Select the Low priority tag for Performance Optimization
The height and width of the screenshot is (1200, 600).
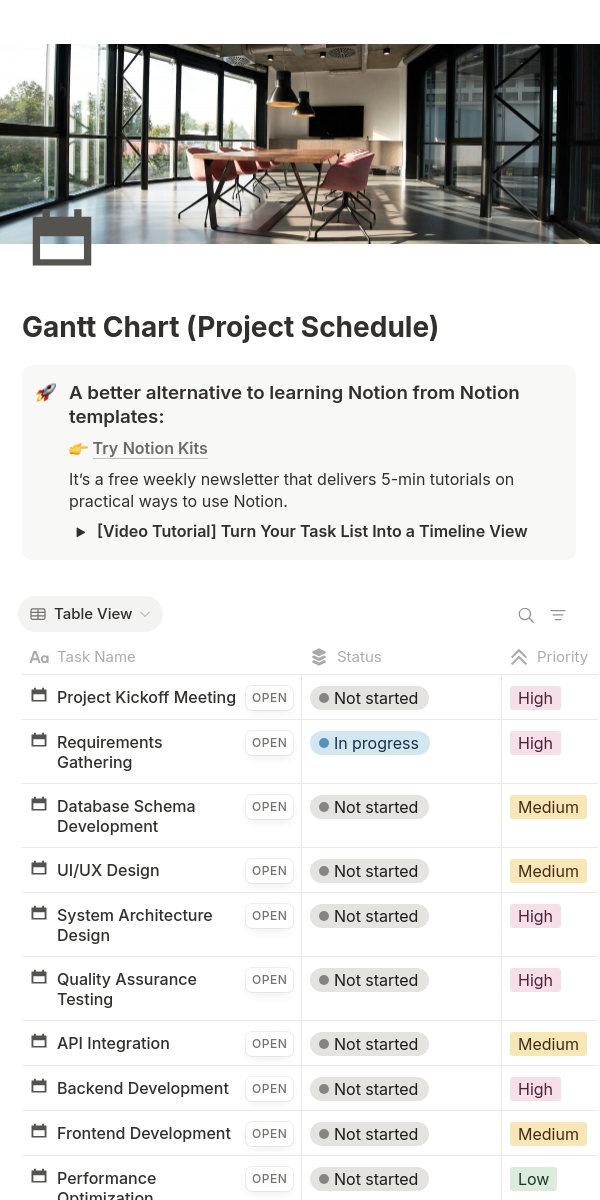pyautogui.click(x=533, y=1179)
